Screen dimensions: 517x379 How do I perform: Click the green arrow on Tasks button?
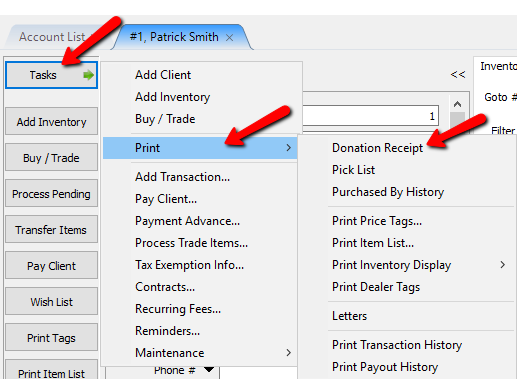click(x=88, y=75)
